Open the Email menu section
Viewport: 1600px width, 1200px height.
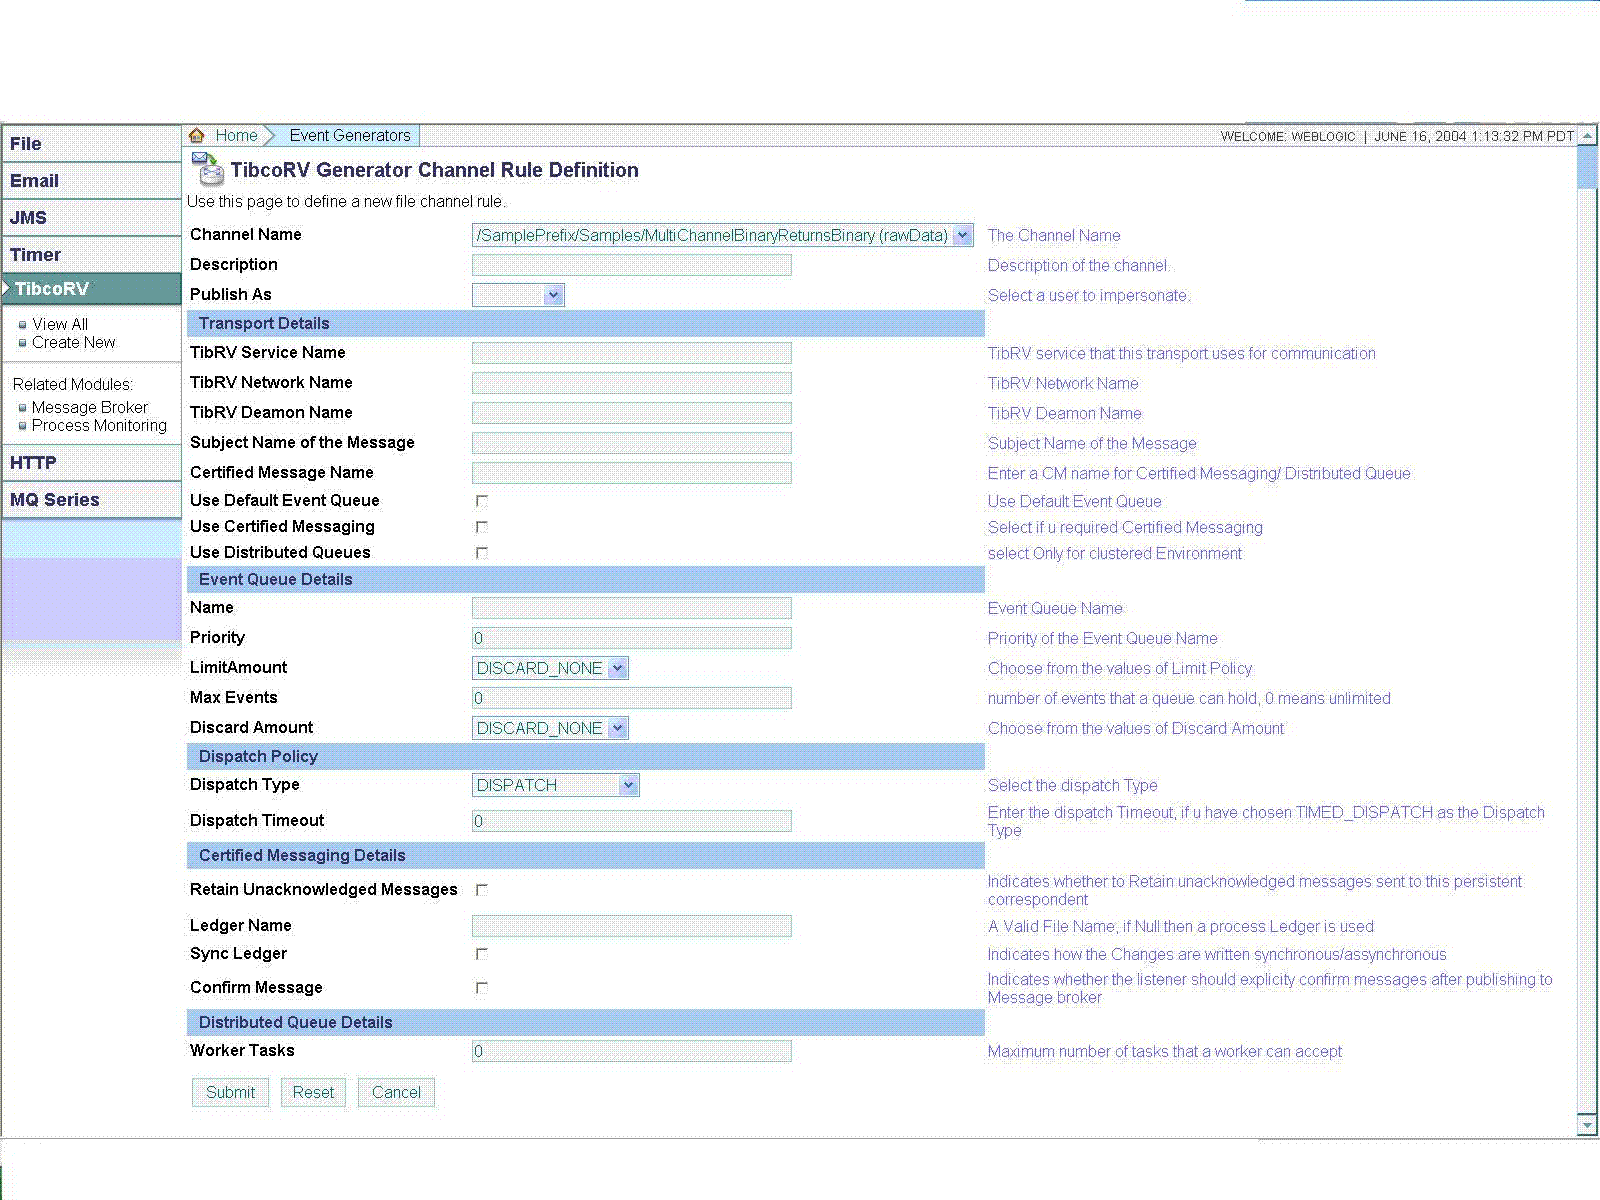[91, 181]
